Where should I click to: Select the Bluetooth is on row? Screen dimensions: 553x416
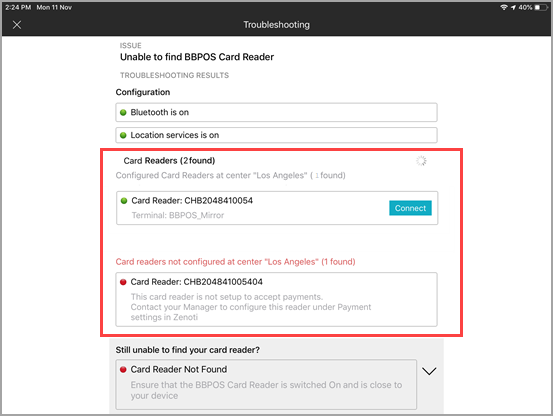(x=276, y=112)
